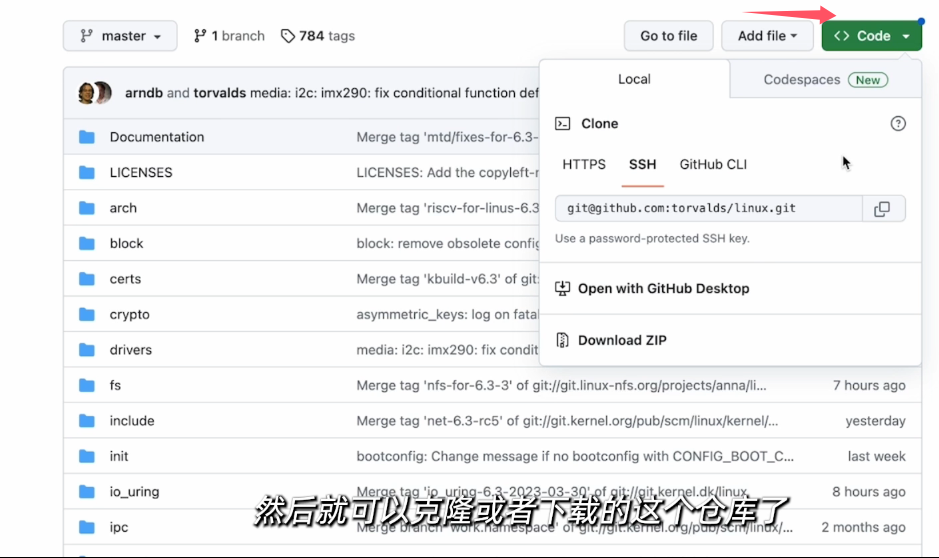Click the SSH clone URL text field

point(708,209)
